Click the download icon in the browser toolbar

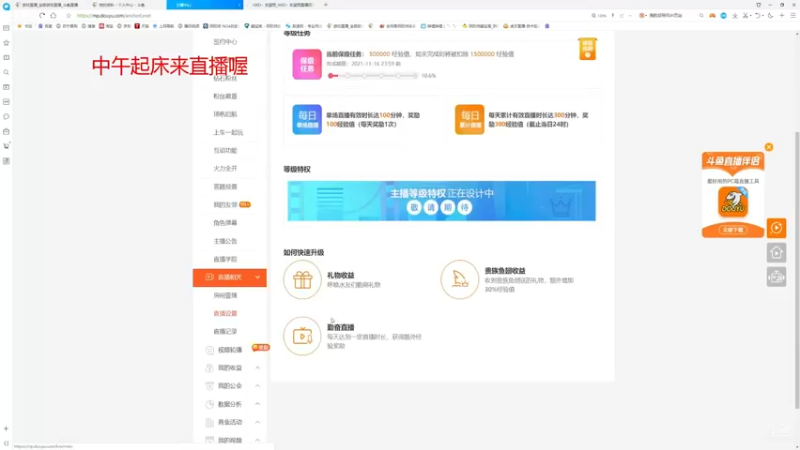(735, 15)
